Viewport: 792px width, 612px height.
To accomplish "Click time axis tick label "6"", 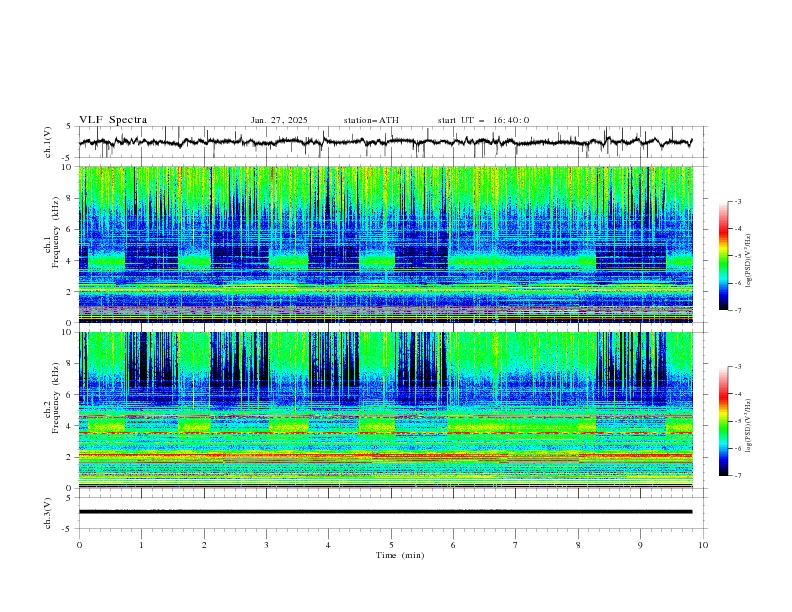I will click(x=453, y=545).
